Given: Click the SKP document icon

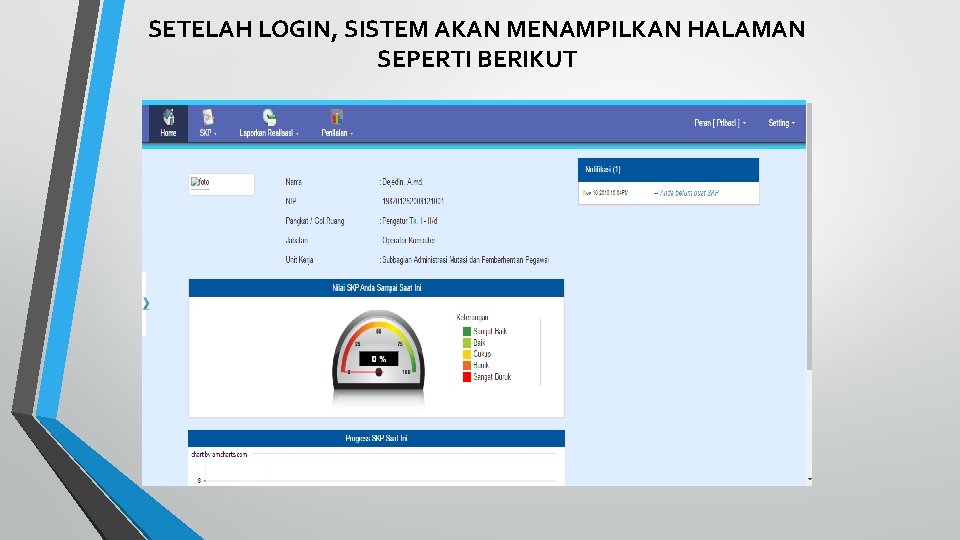Looking at the screenshot, I should (x=208, y=116).
